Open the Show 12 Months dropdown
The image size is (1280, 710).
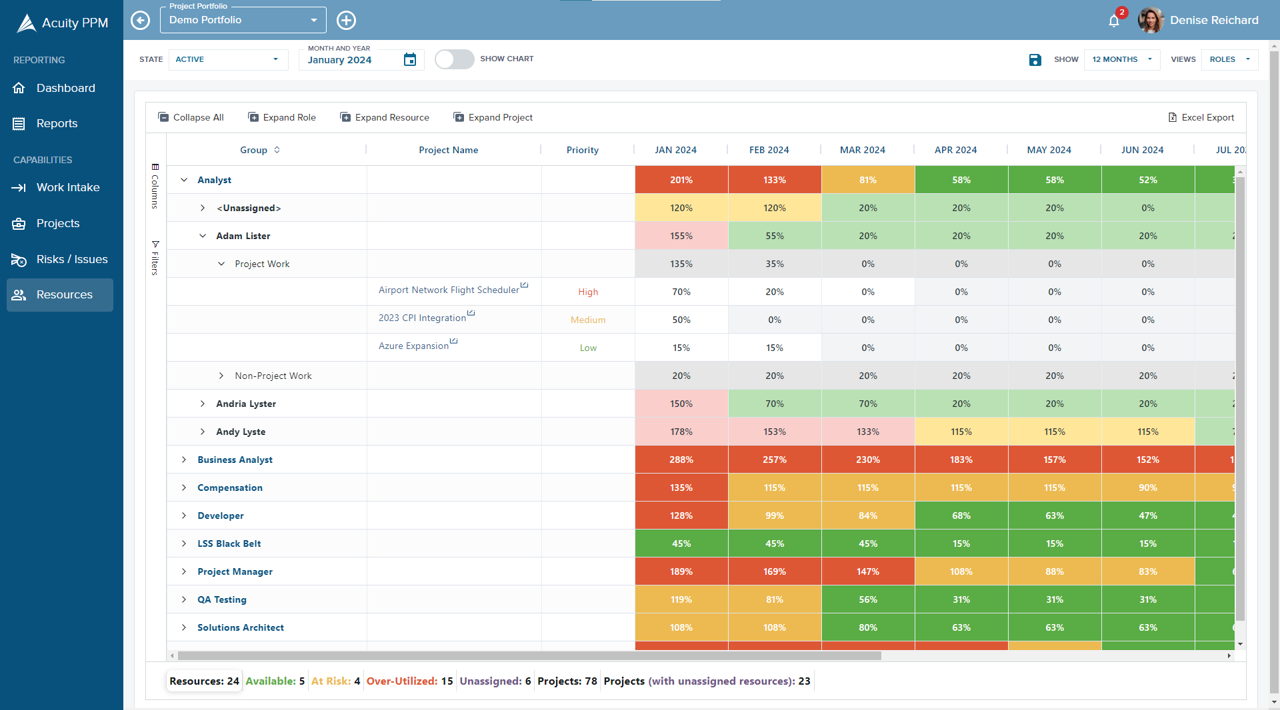1122,59
